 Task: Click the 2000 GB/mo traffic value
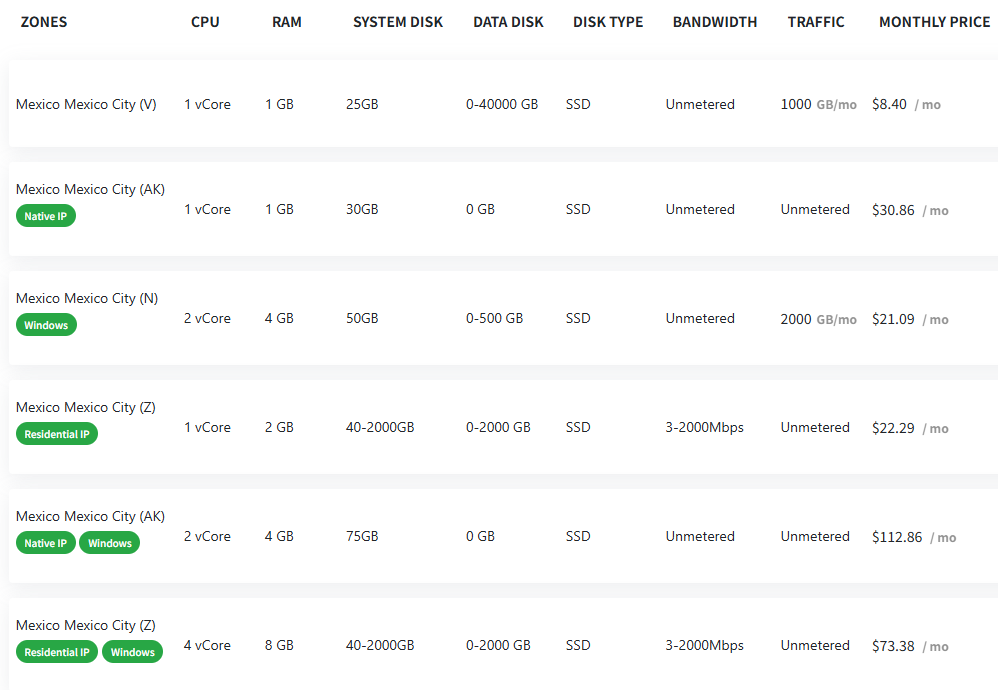(x=819, y=319)
